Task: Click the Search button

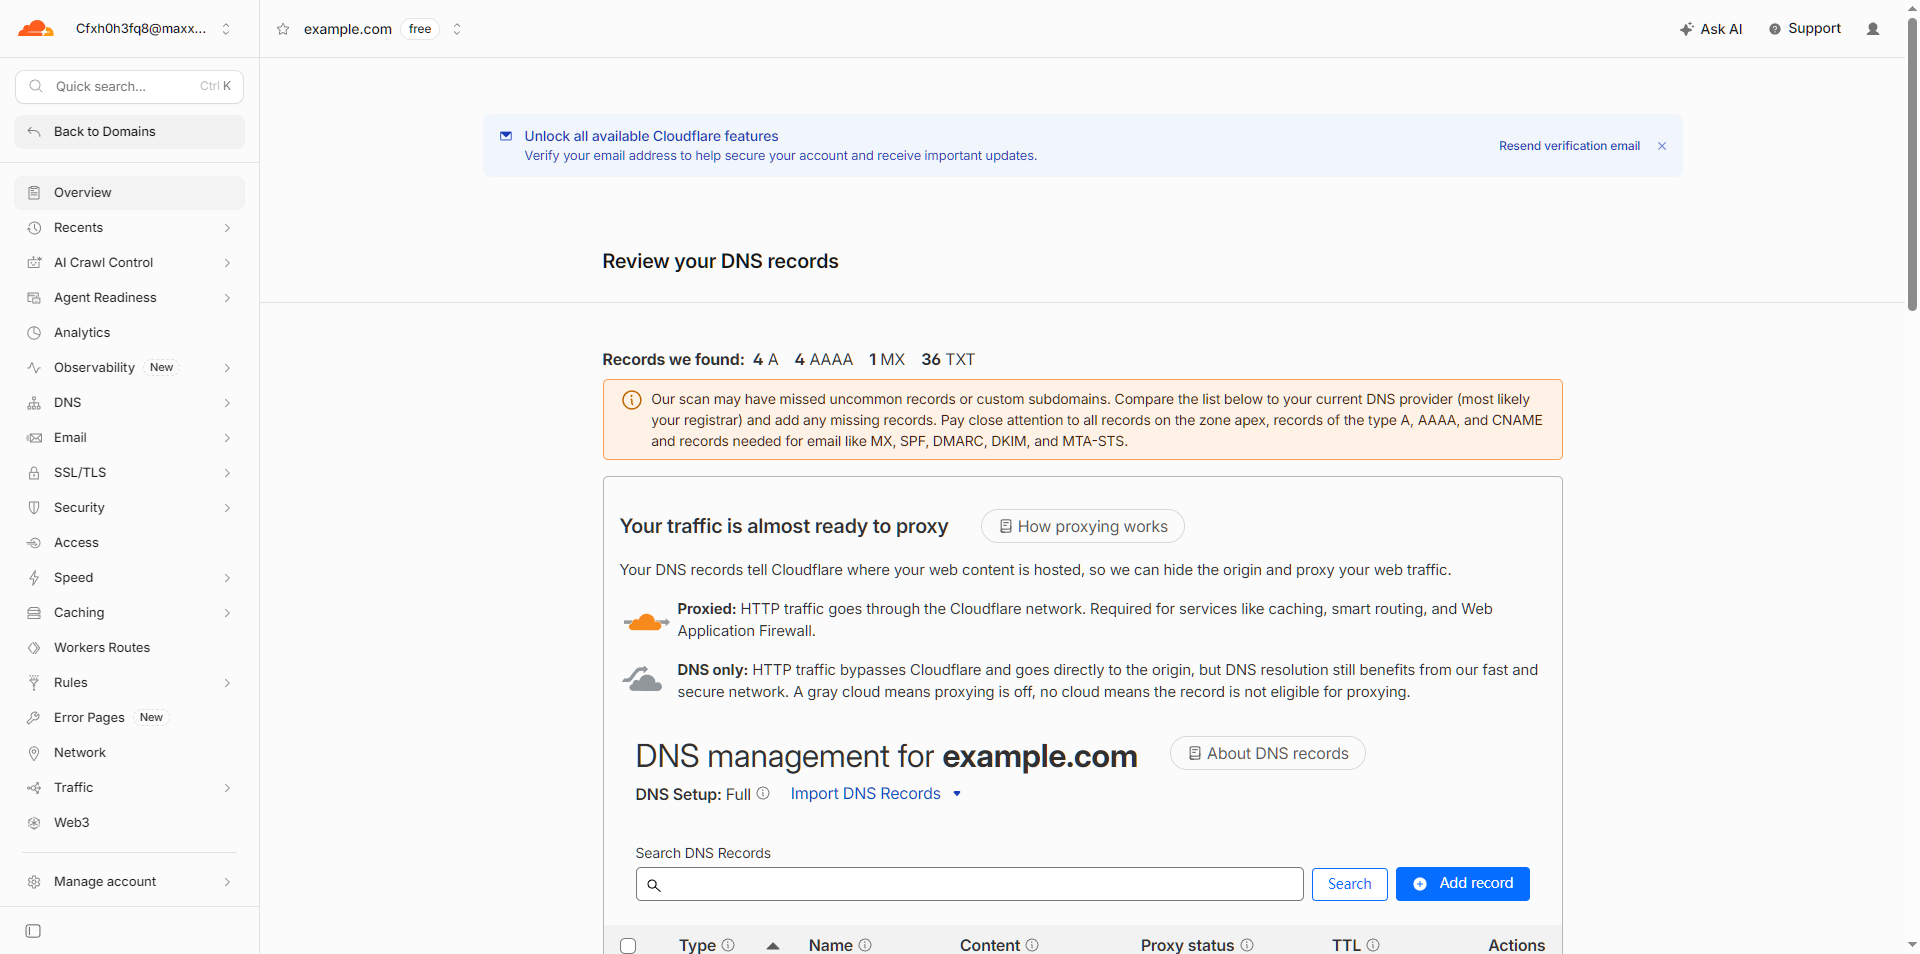Action: [x=1349, y=884]
